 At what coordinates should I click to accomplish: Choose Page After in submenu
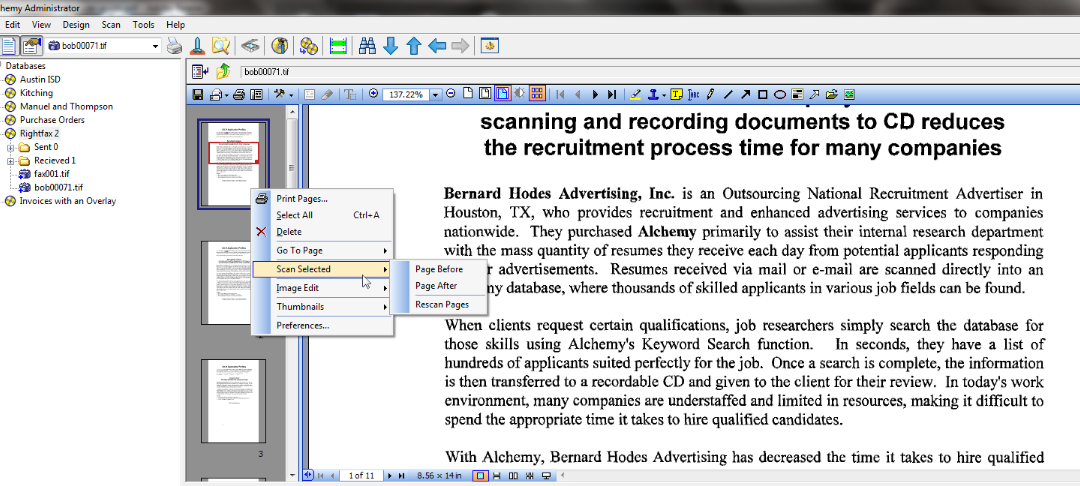pyautogui.click(x=439, y=286)
